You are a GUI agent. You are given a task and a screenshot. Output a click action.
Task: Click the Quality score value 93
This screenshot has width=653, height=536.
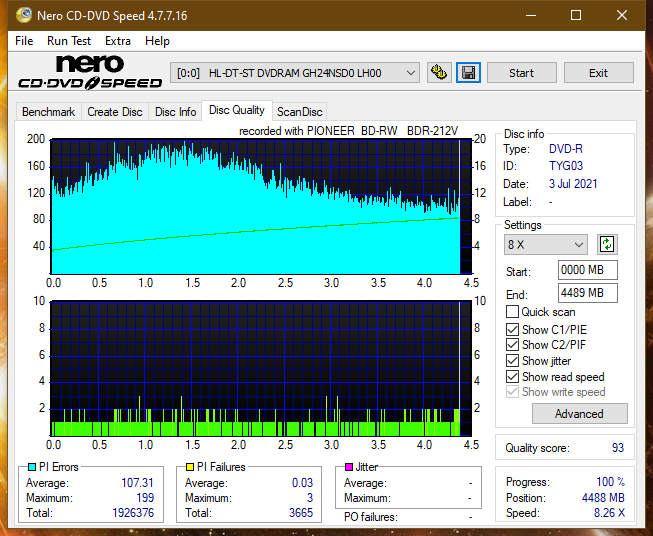click(618, 448)
